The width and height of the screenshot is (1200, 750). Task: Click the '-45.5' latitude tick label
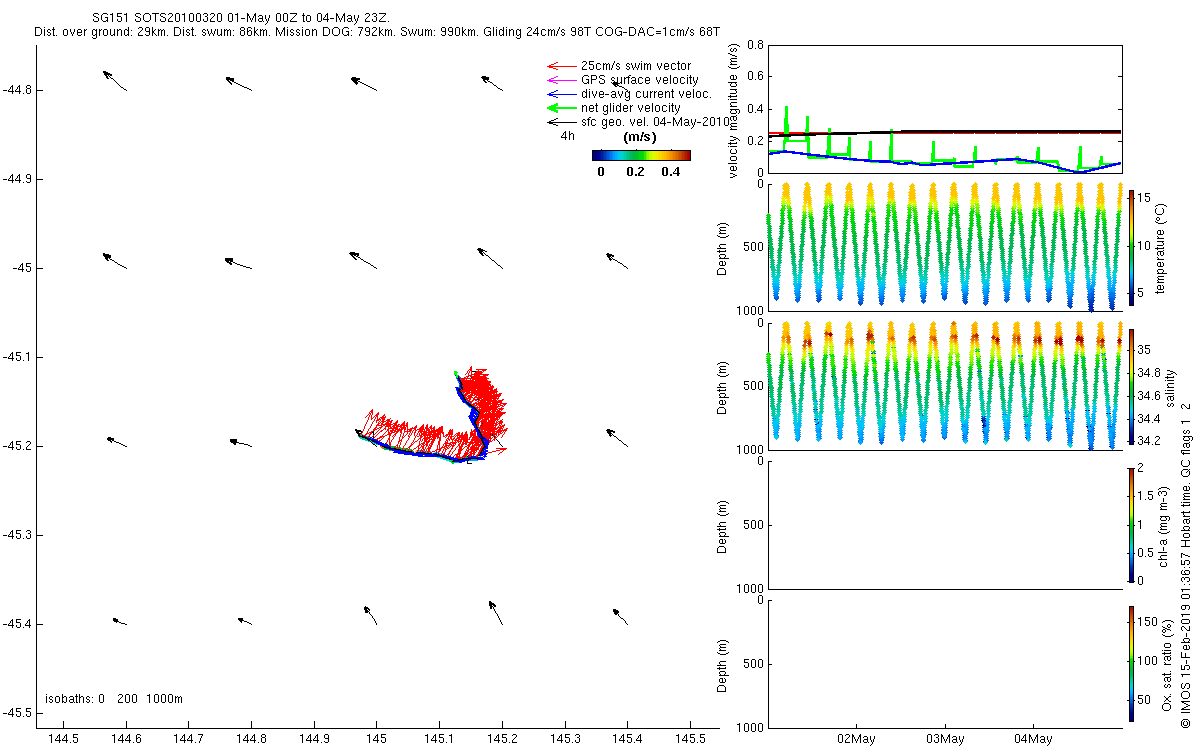pos(18,713)
